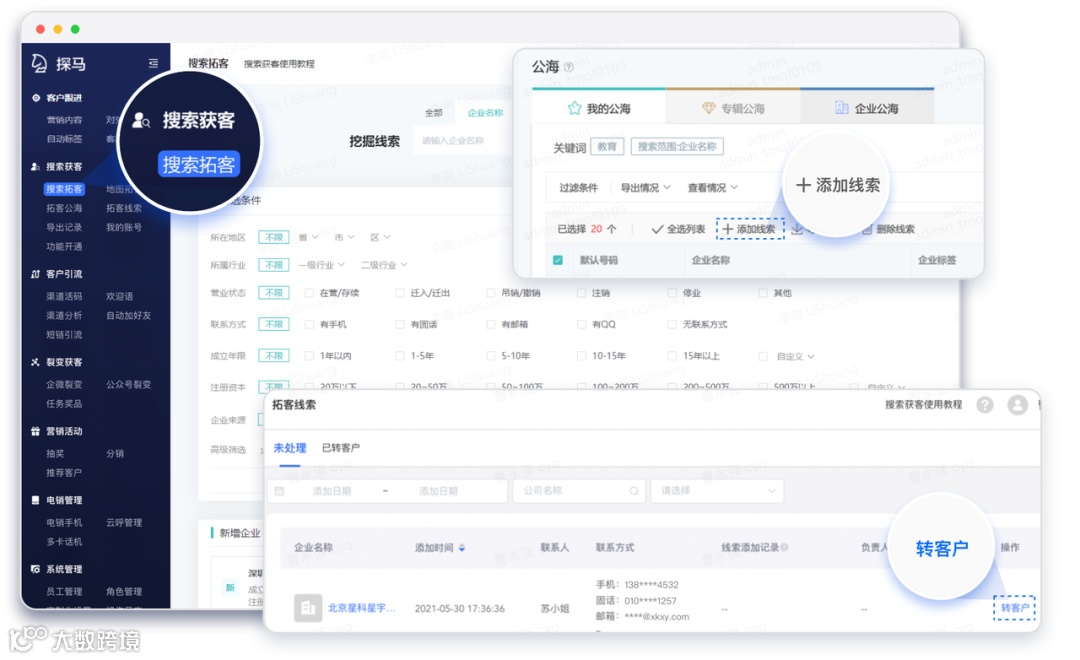Open 二级行业 industry dropdown
This screenshot has height=660, width=1080.
click(384, 265)
